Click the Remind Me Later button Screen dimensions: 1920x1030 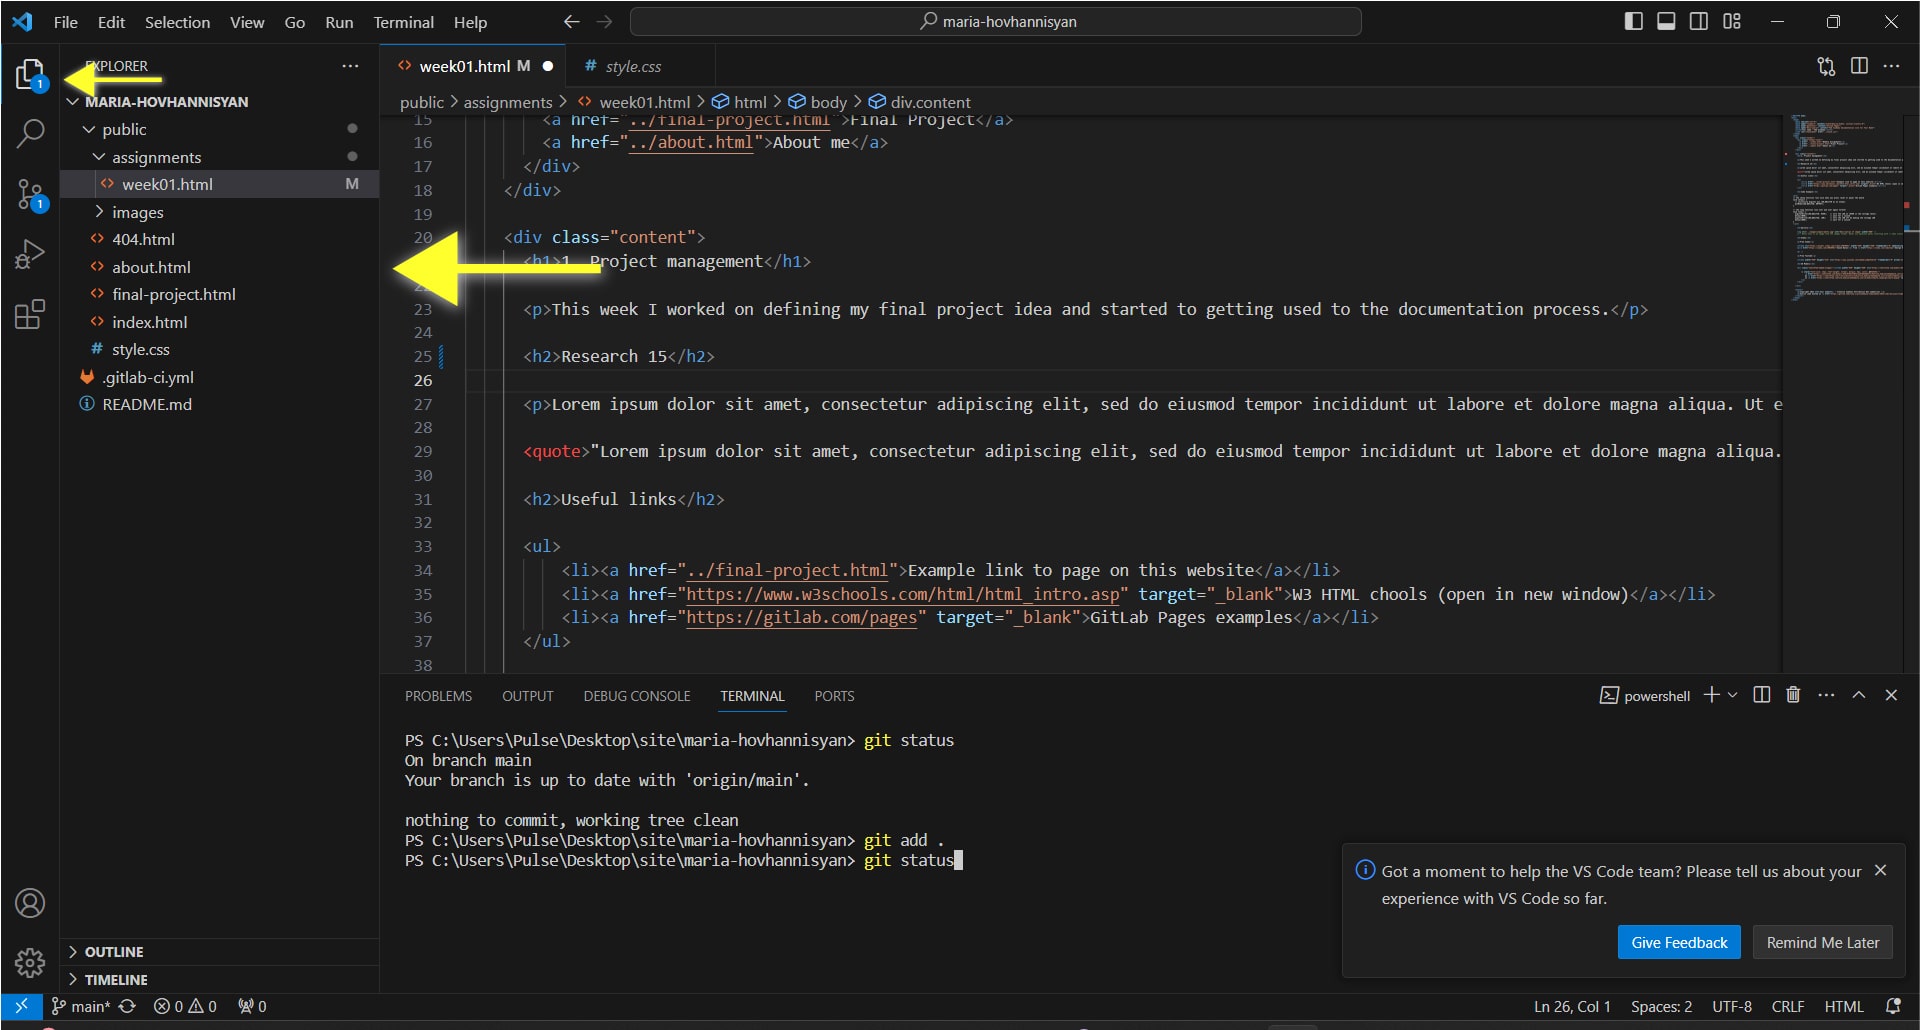tap(1822, 942)
